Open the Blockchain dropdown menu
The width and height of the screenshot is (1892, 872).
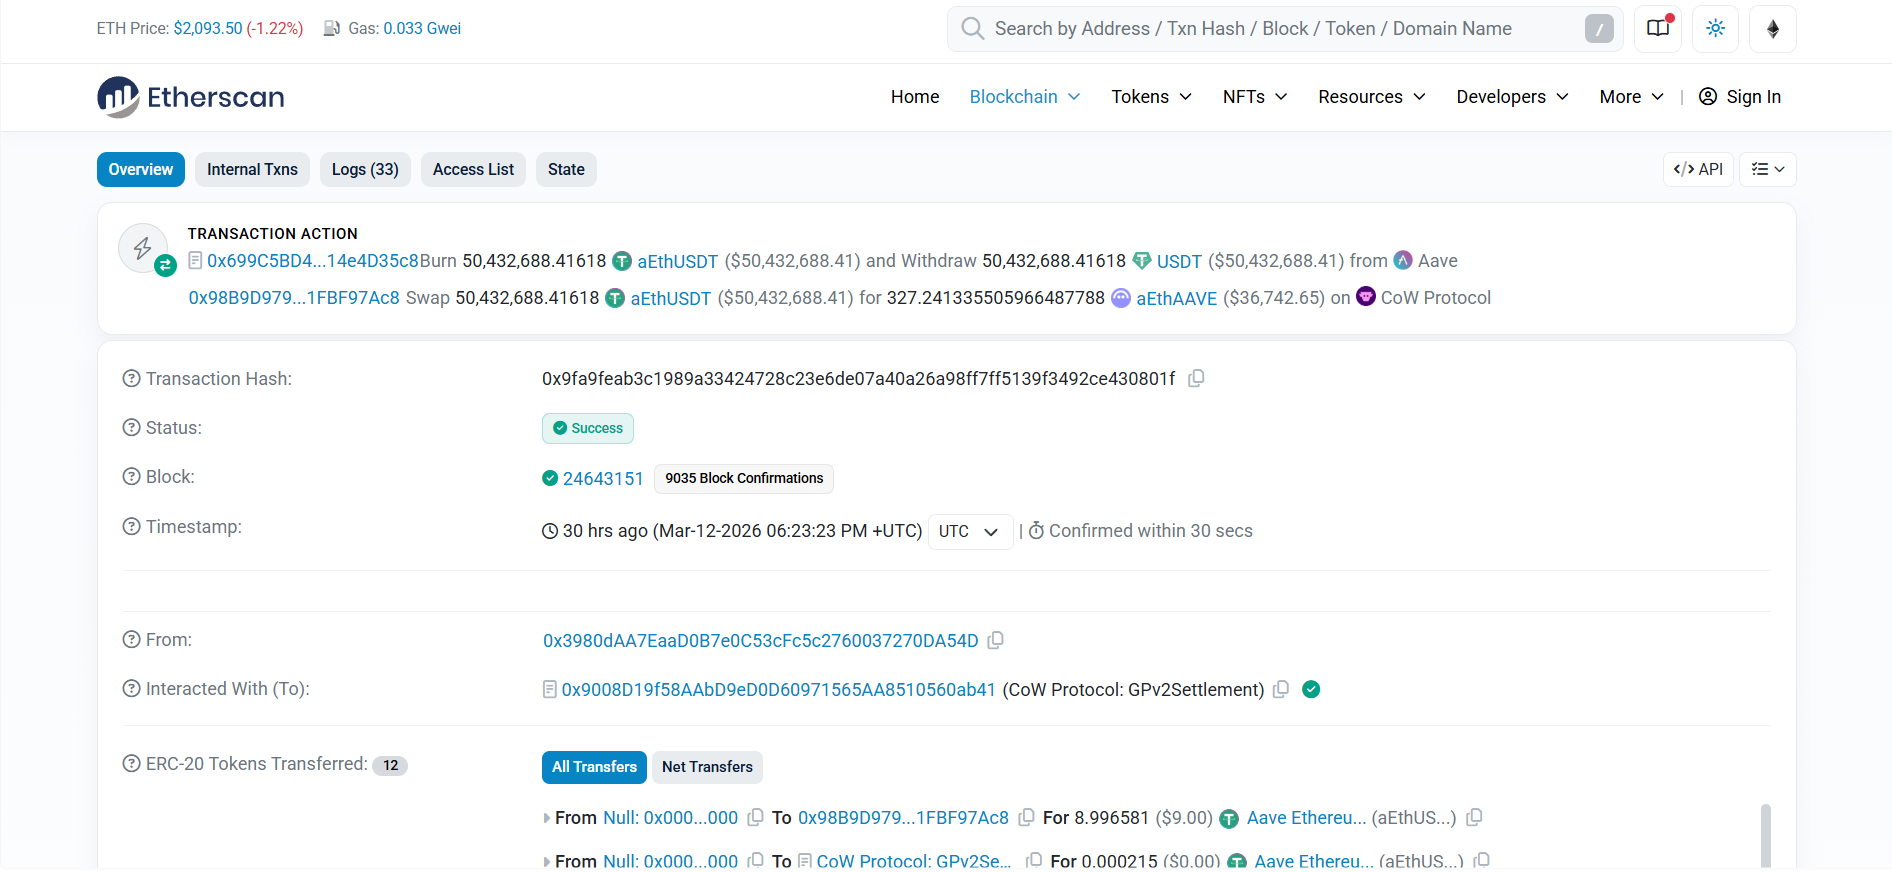[1025, 96]
